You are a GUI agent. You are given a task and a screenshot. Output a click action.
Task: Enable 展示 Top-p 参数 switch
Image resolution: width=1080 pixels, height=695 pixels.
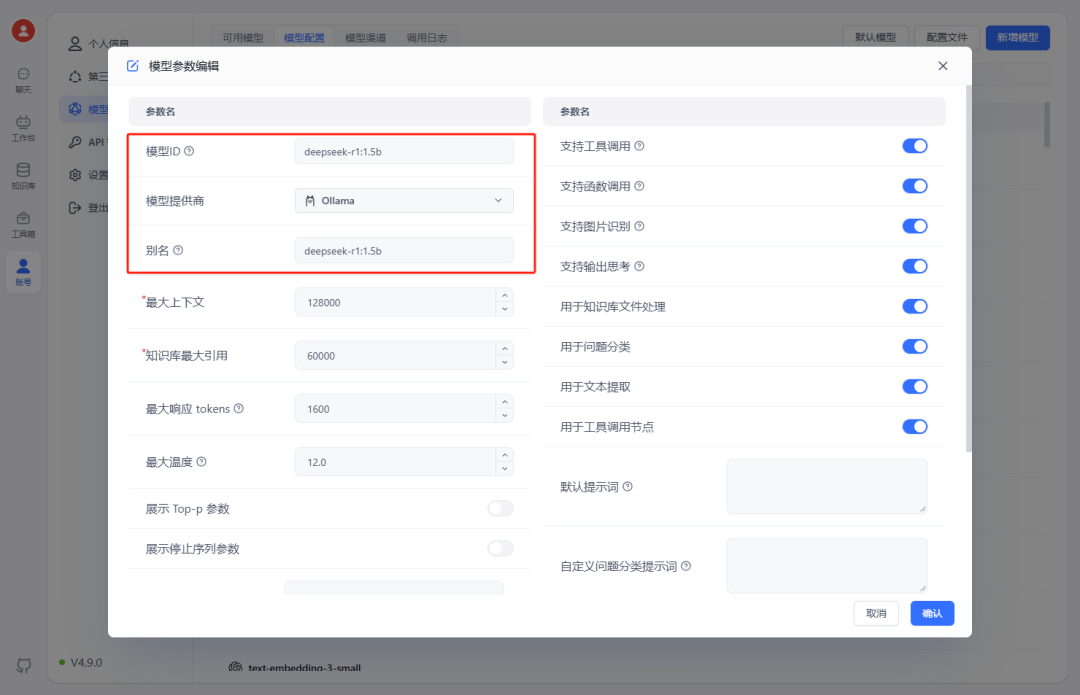(x=501, y=508)
